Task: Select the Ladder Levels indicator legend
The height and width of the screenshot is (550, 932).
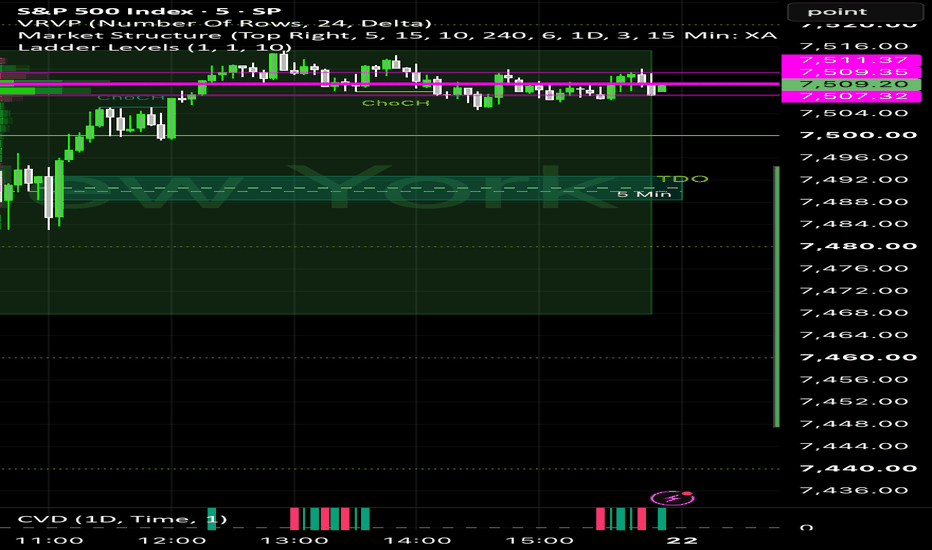Action: coord(155,47)
